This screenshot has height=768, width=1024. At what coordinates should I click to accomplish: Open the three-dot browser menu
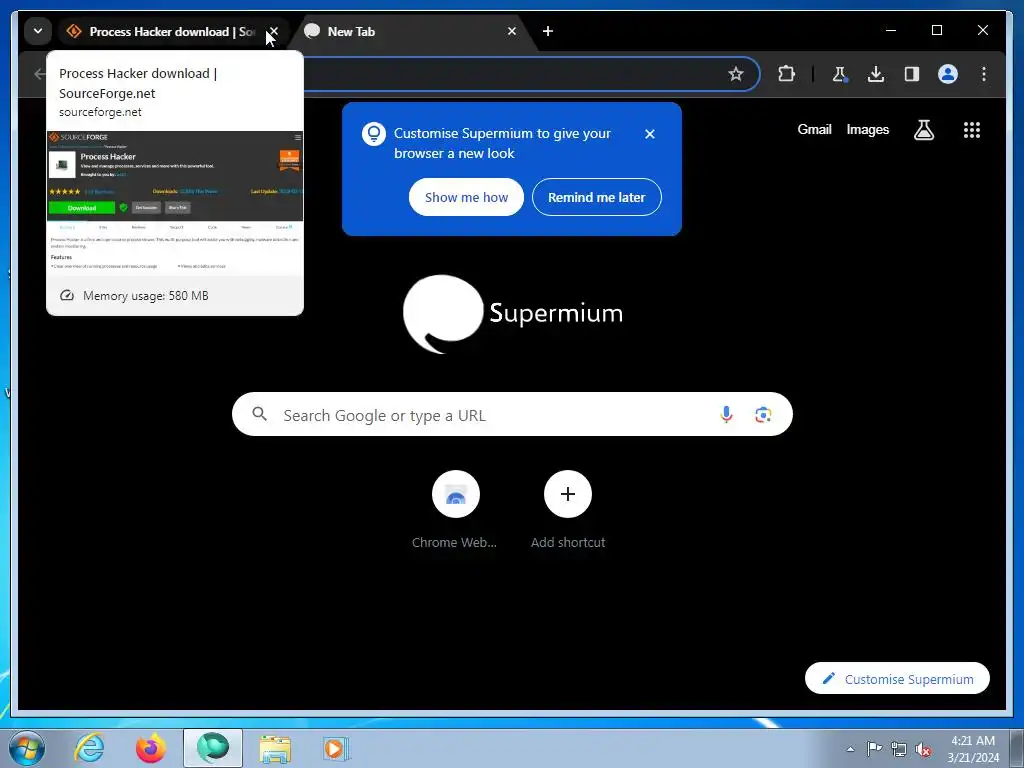pos(984,74)
